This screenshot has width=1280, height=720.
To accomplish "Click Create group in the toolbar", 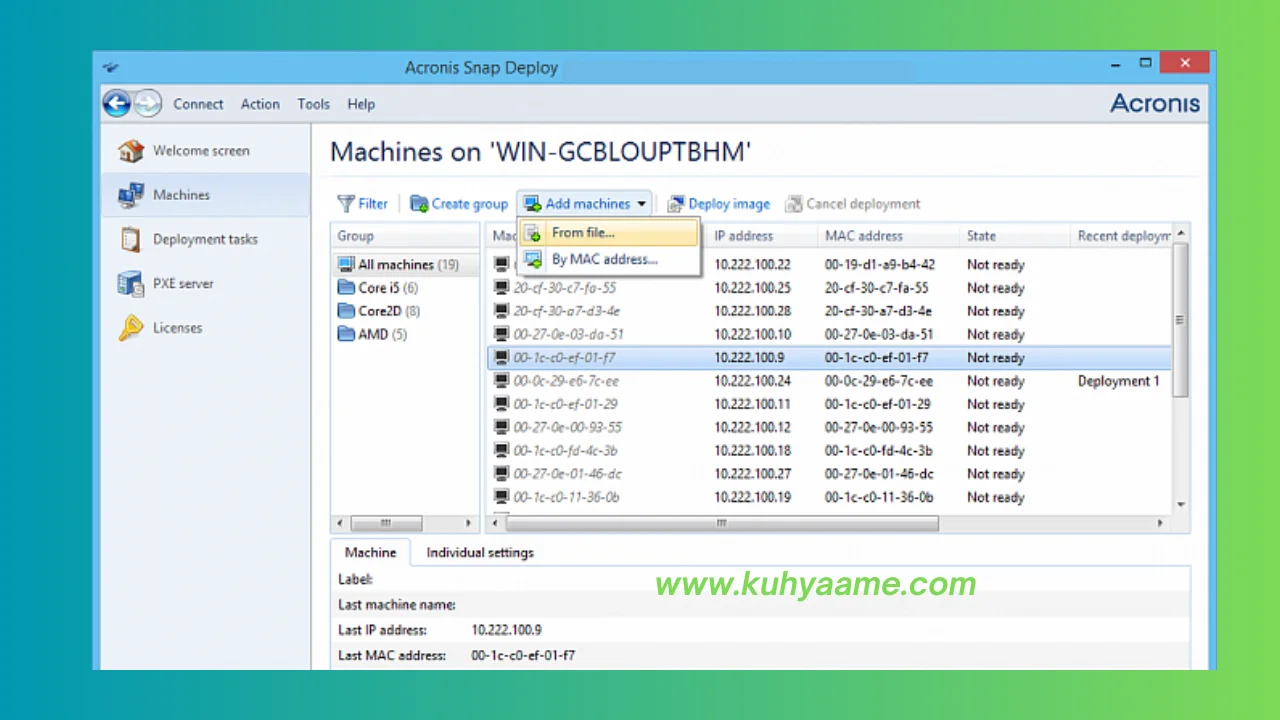I will (x=459, y=204).
